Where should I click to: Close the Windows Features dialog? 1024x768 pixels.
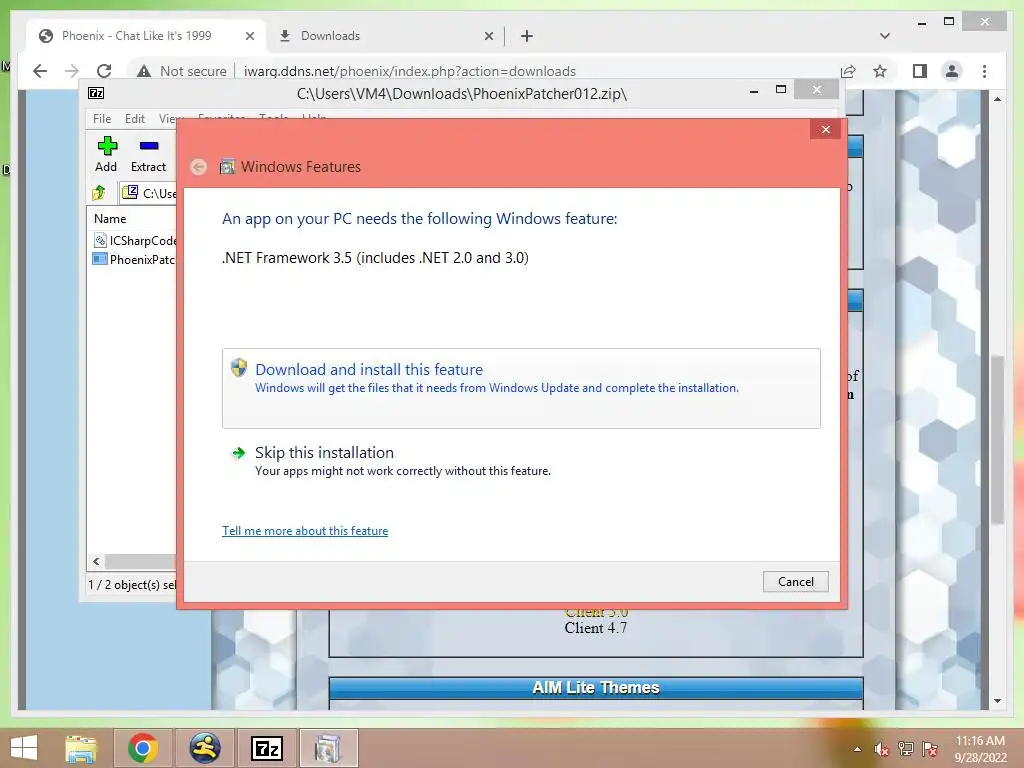825,129
